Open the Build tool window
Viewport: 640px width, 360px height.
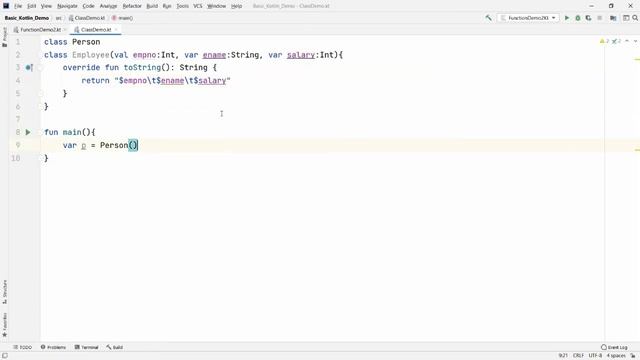click(x=115, y=347)
